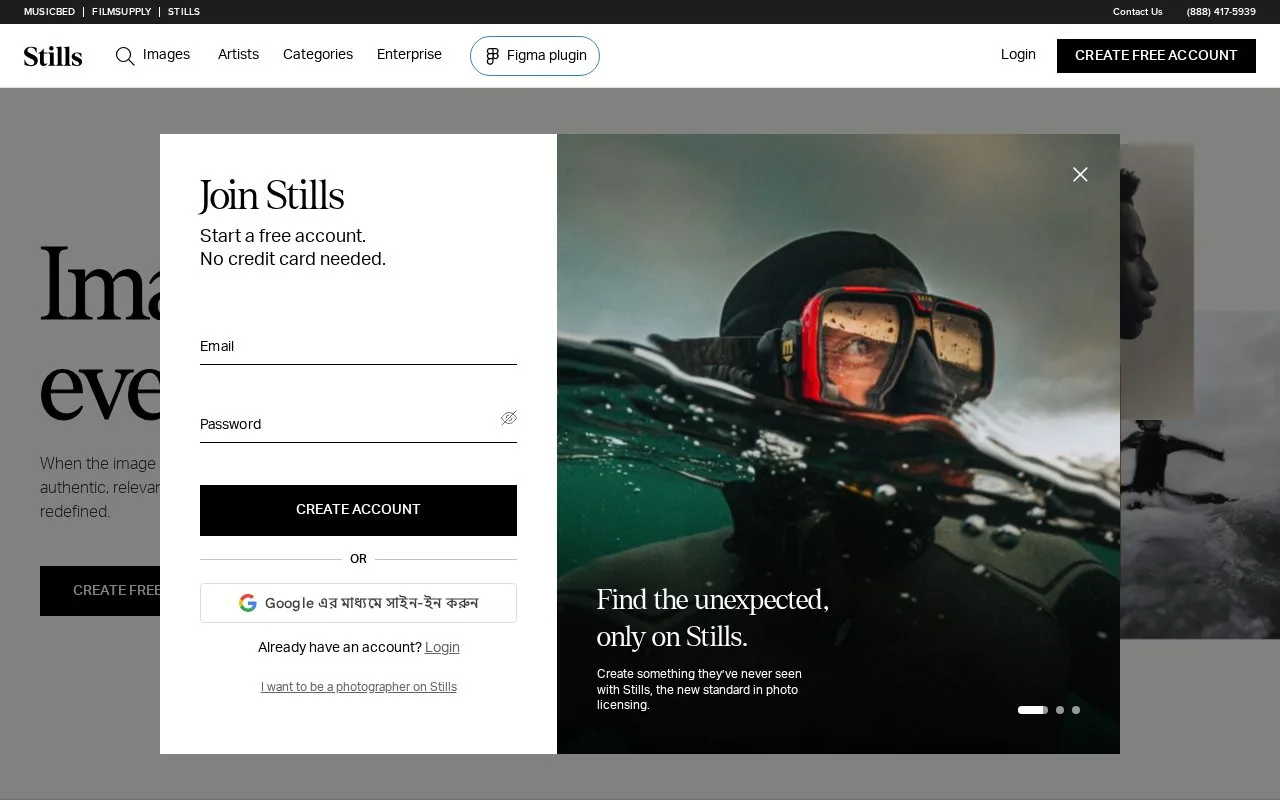The width and height of the screenshot is (1280, 800).
Task: Focus the Password input field
Action: [x=358, y=425]
